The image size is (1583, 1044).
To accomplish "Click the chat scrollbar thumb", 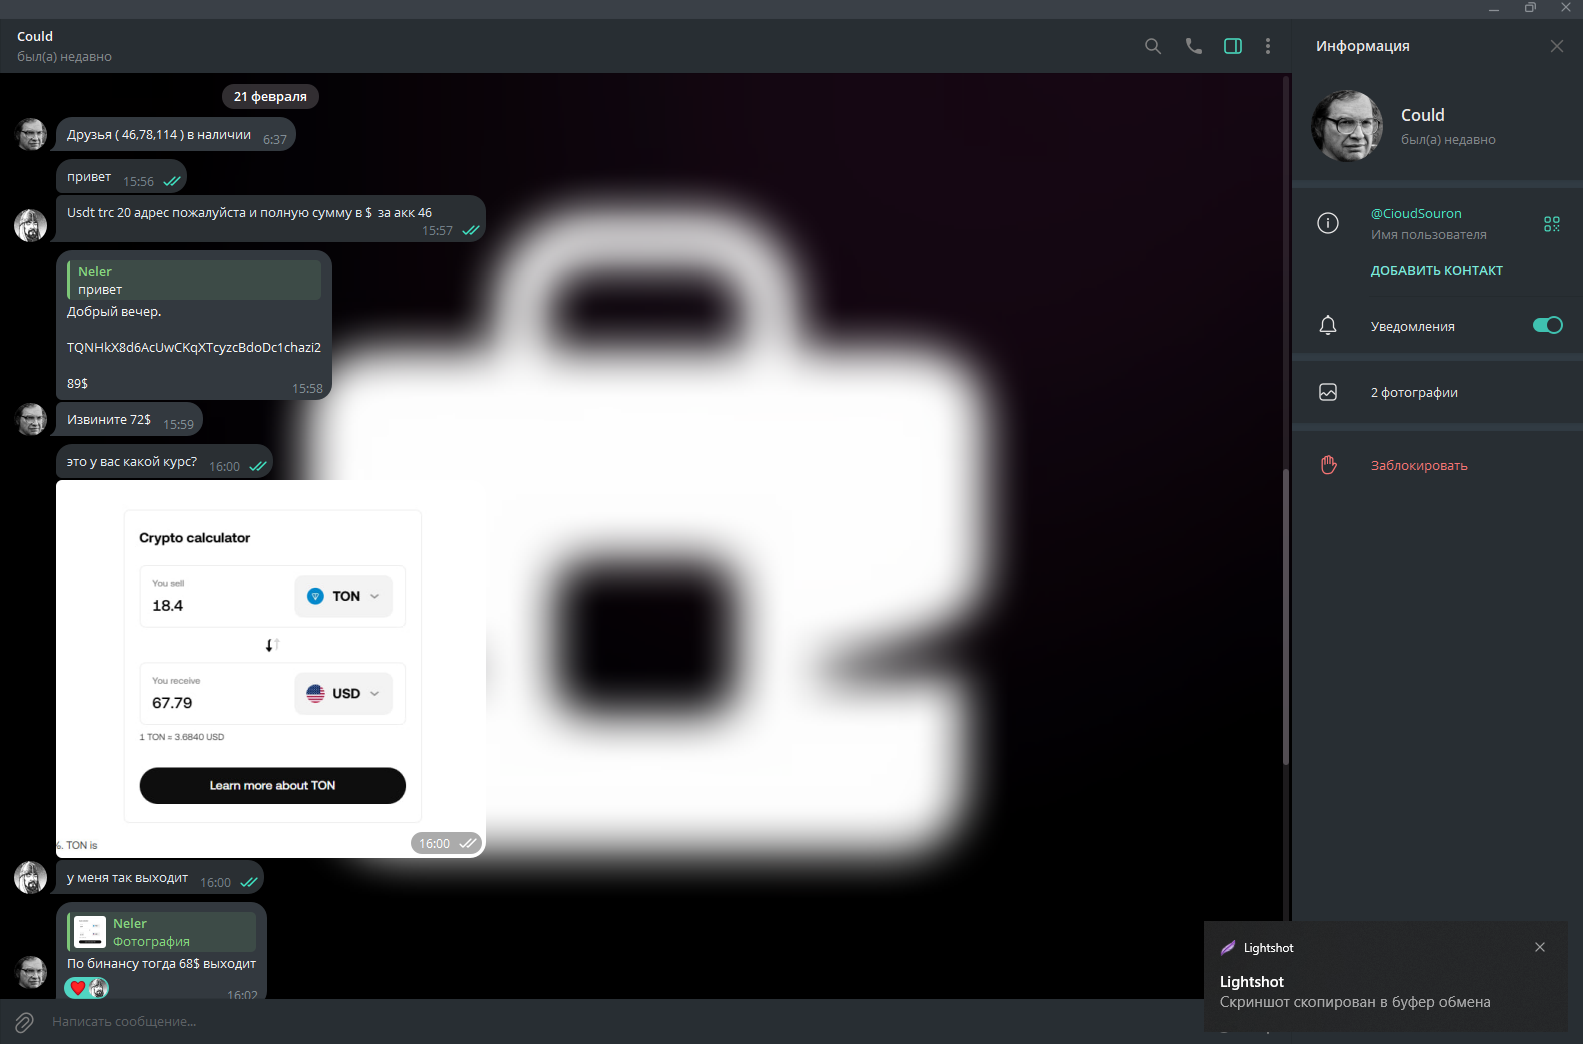I will click(1286, 616).
